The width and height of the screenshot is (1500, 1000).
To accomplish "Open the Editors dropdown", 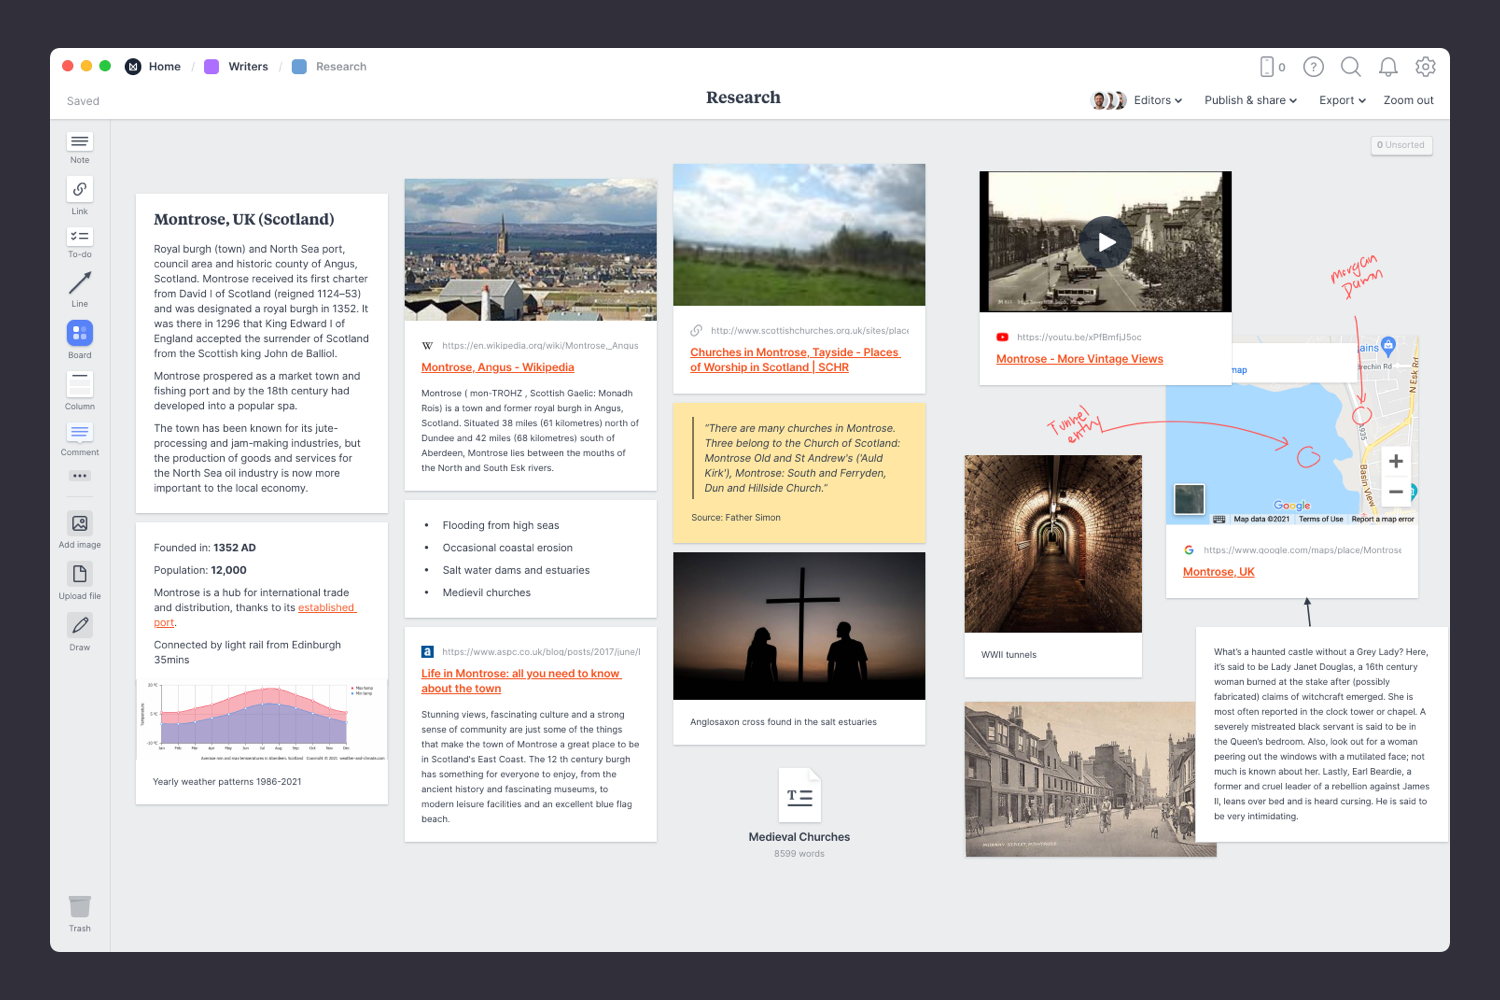I will pyautogui.click(x=1156, y=100).
